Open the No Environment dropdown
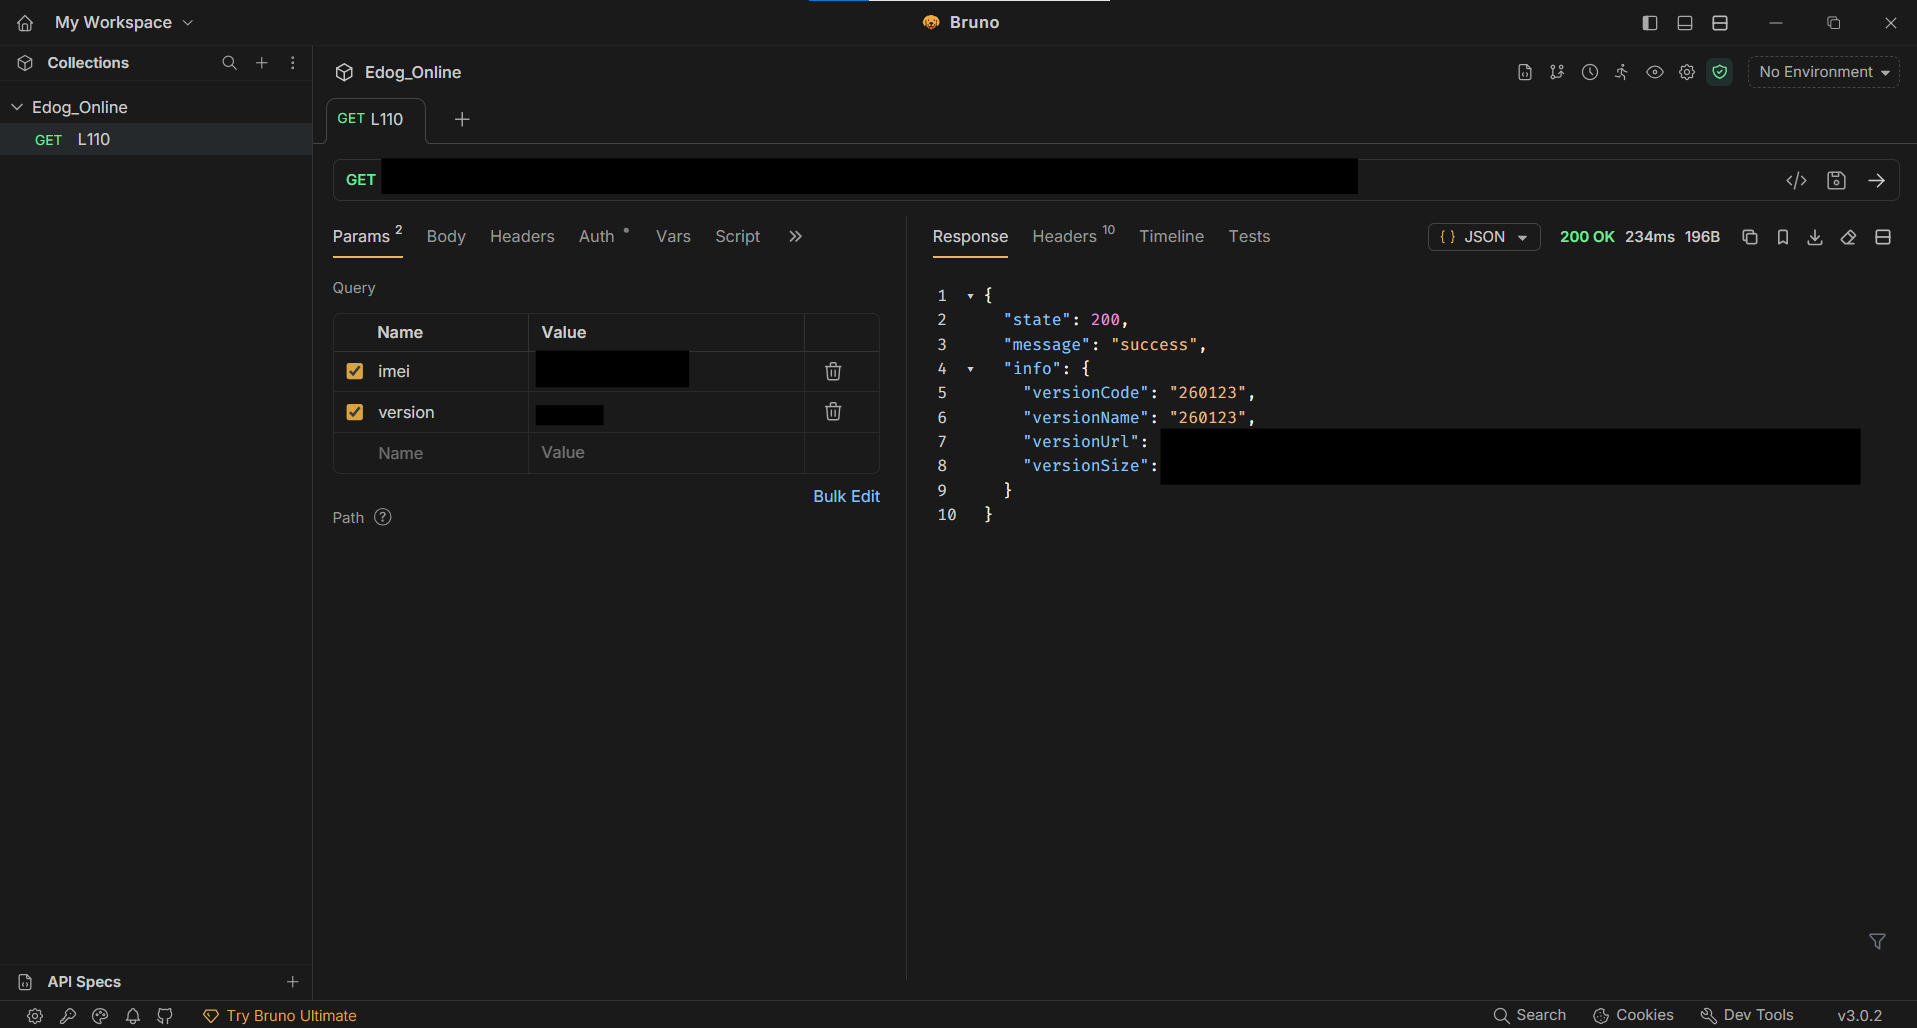The image size is (1917, 1028). pyautogui.click(x=1823, y=72)
